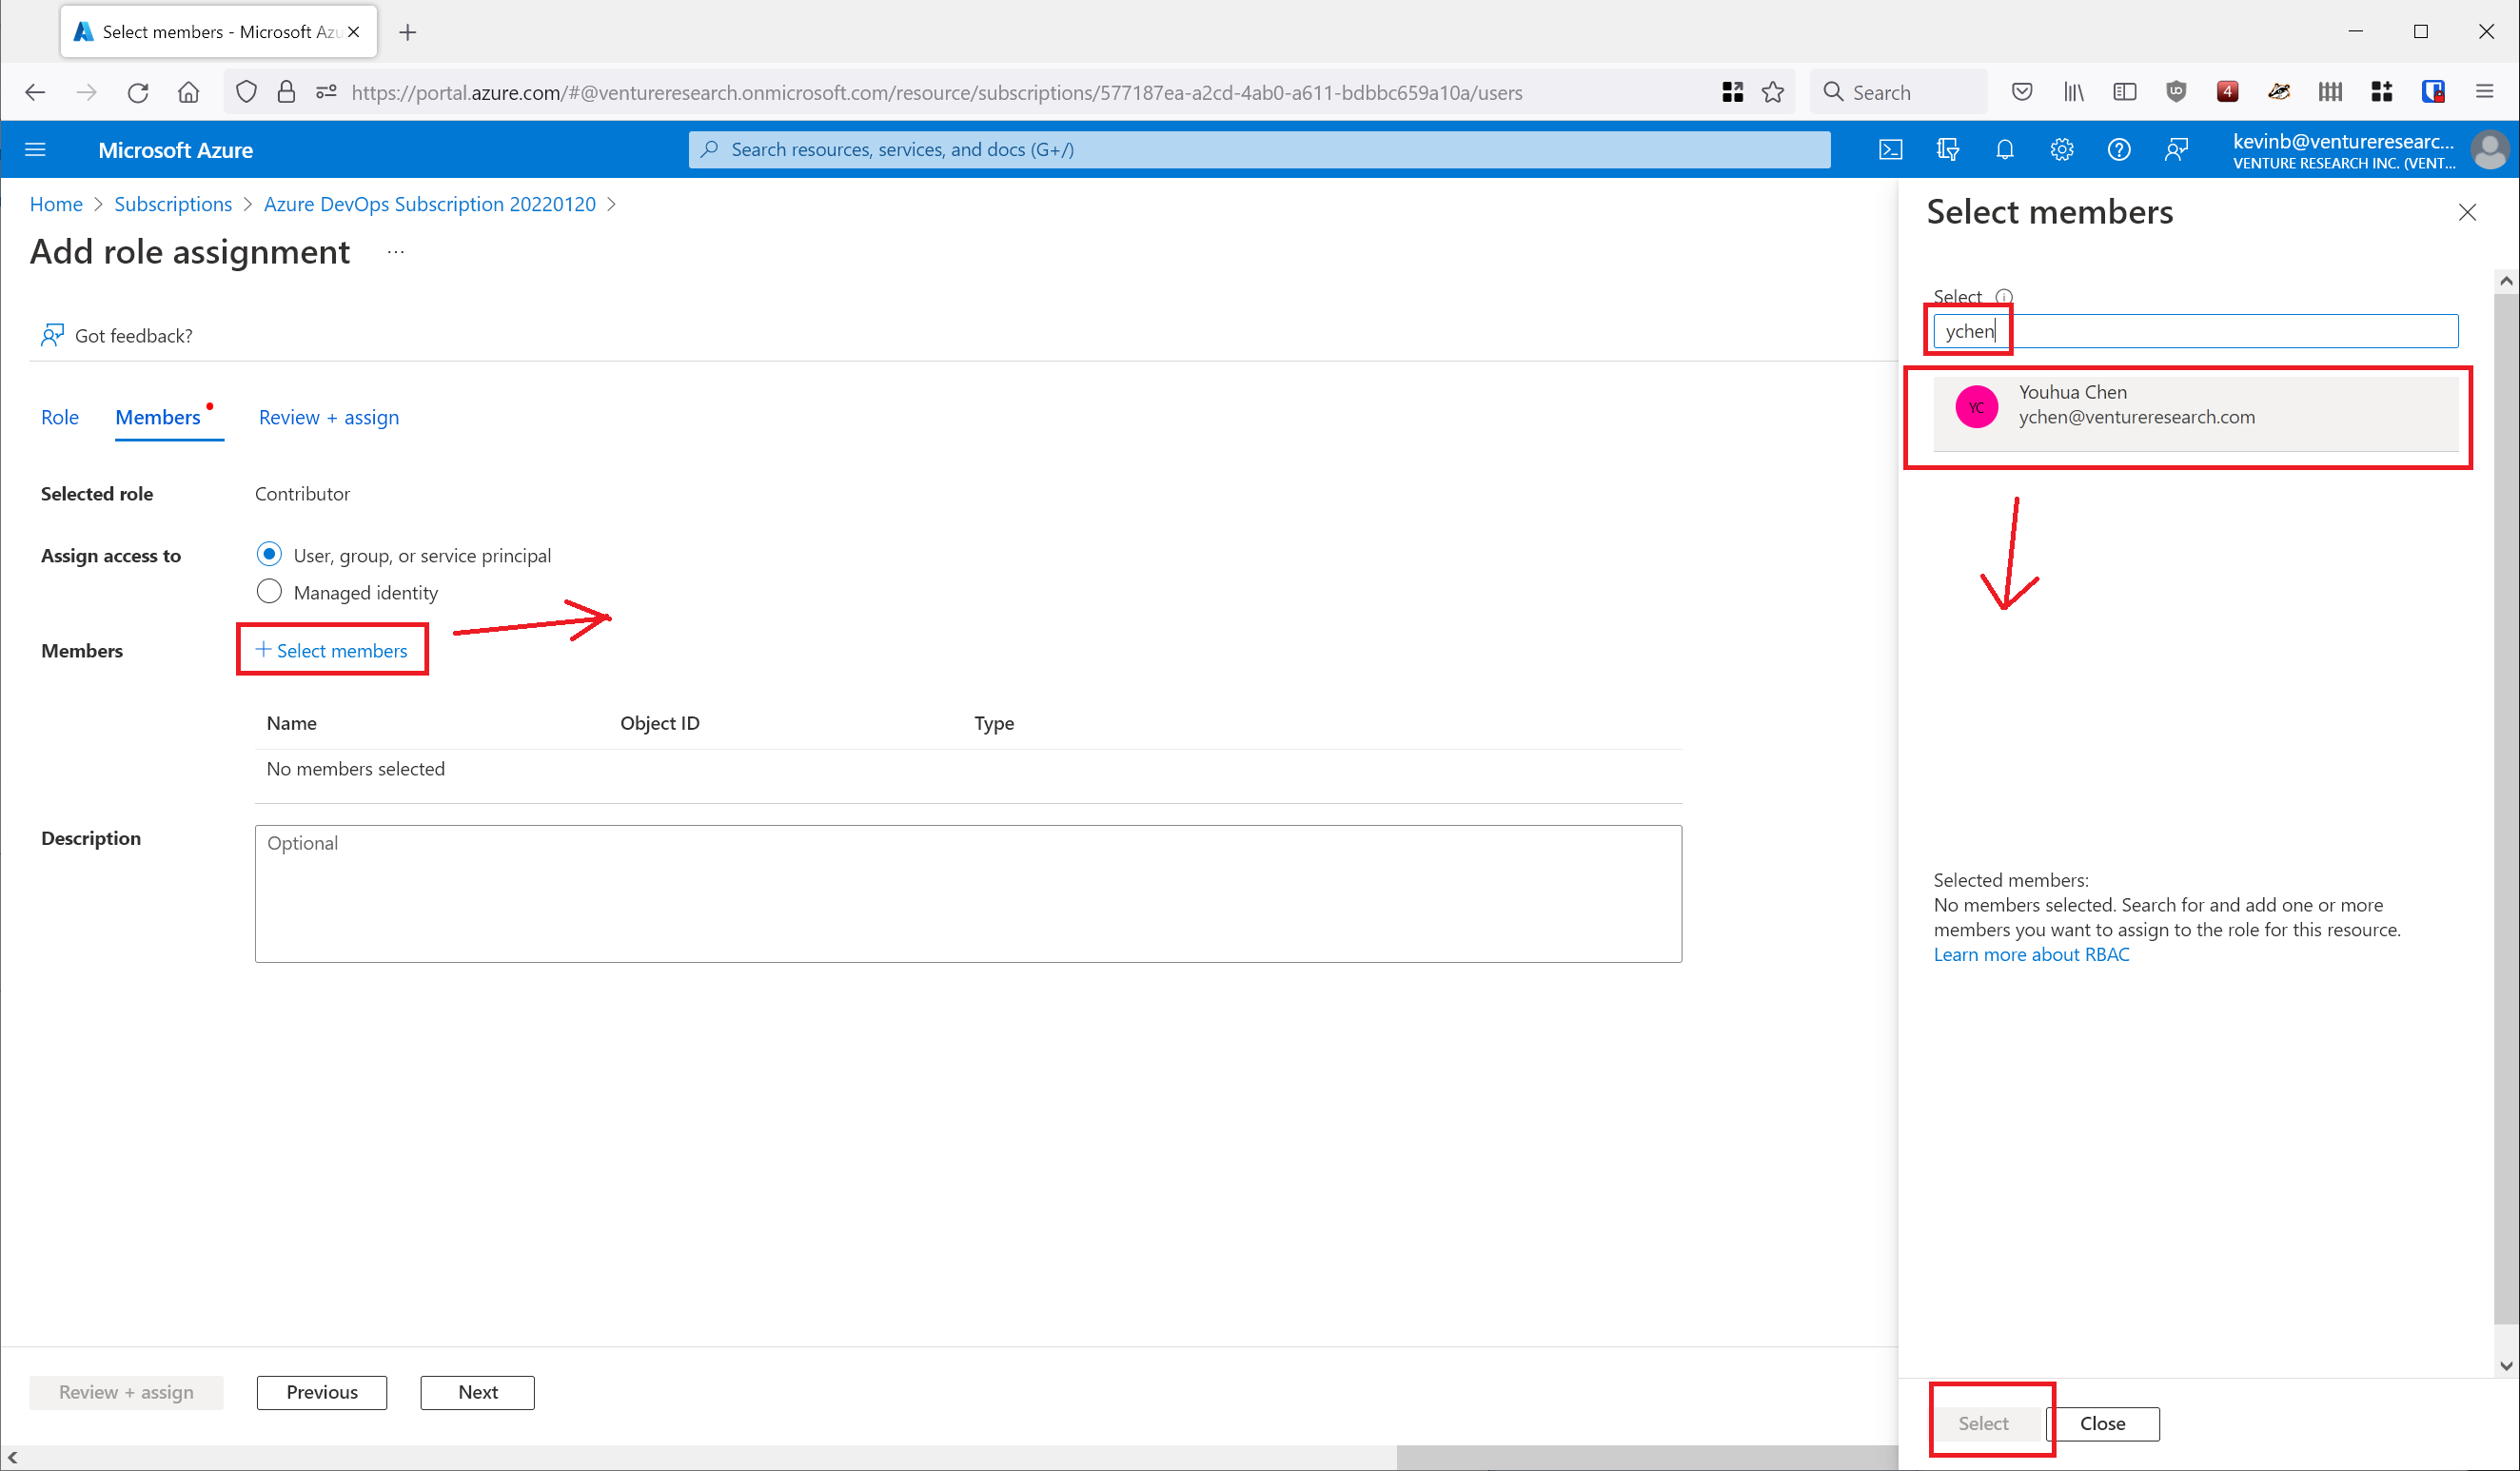The image size is (2520, 1471).
Task: Click the help question mark icon
Action: tap(2119, 150)
